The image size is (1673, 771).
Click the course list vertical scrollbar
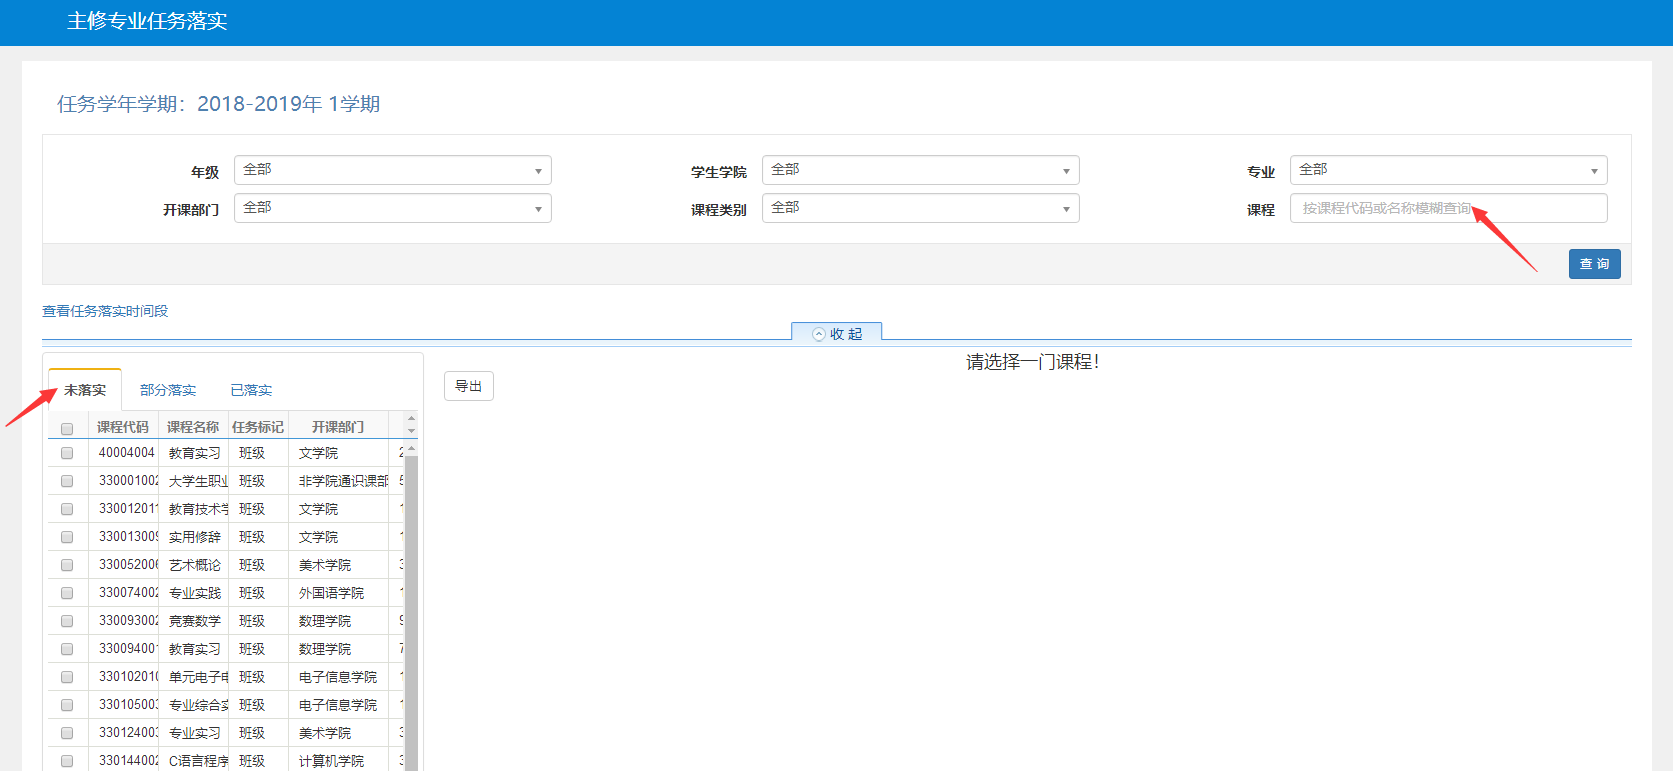click(411, 600)
